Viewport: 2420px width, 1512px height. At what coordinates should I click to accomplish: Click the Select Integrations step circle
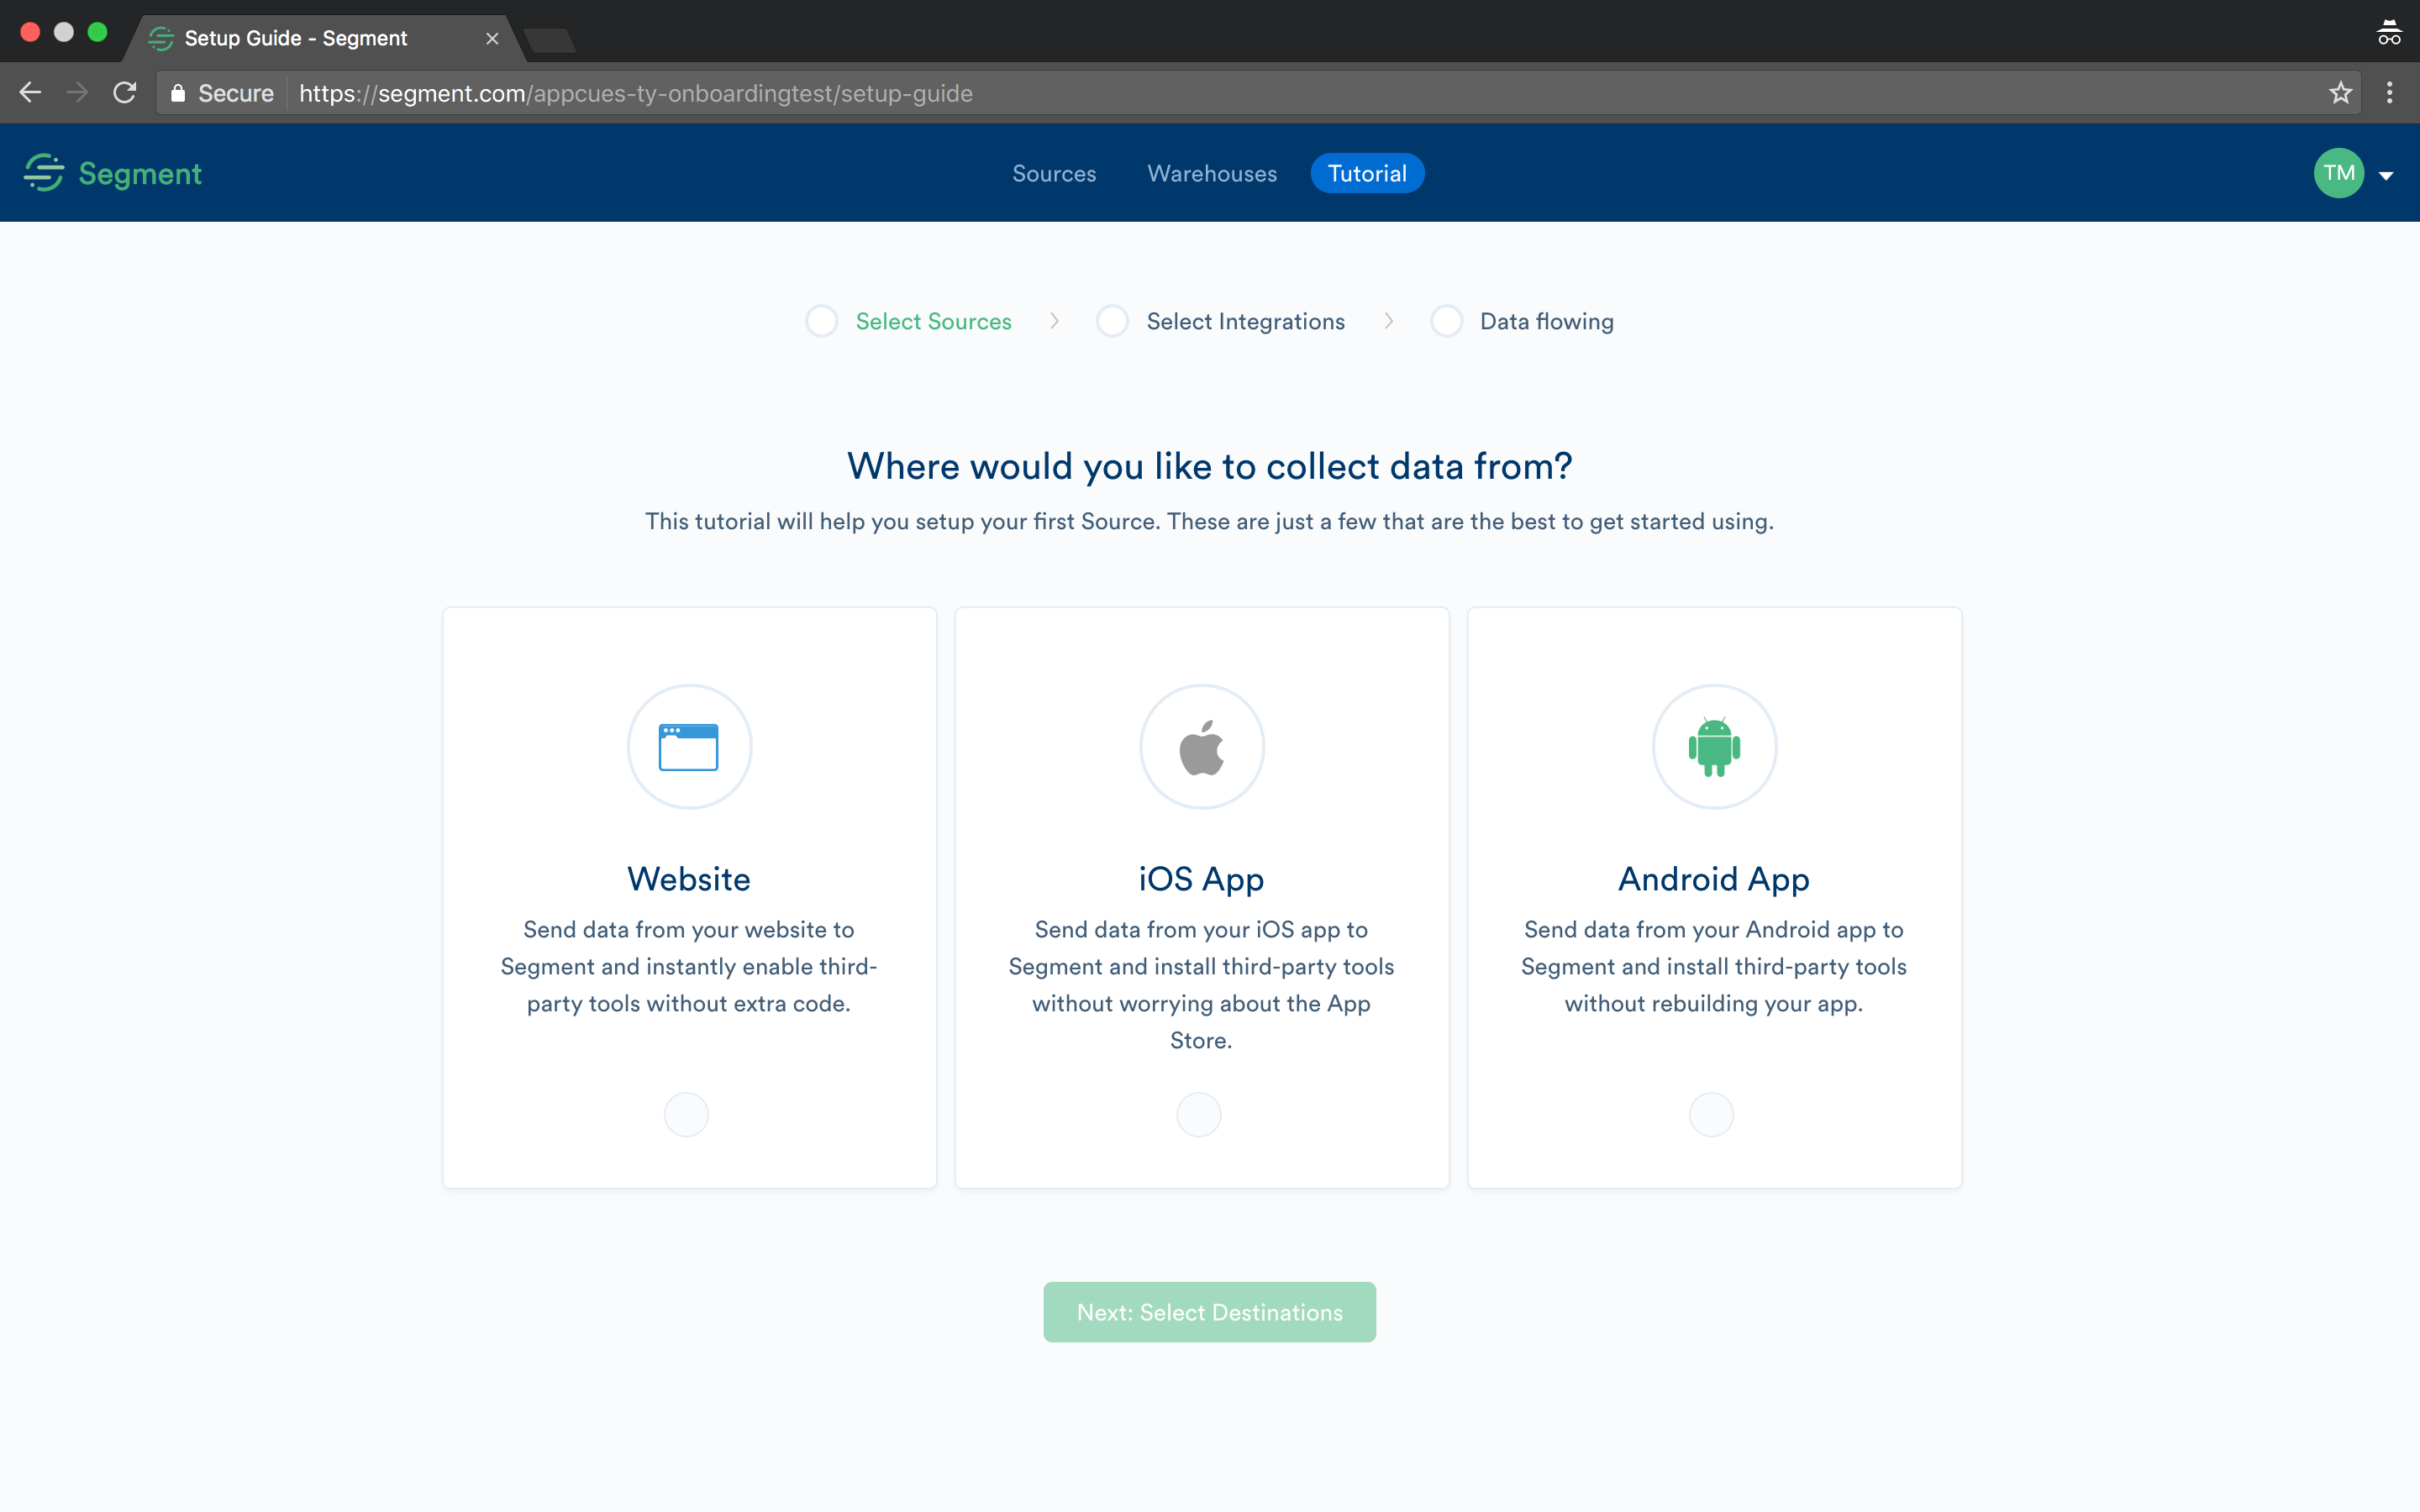pos(1112,321)
